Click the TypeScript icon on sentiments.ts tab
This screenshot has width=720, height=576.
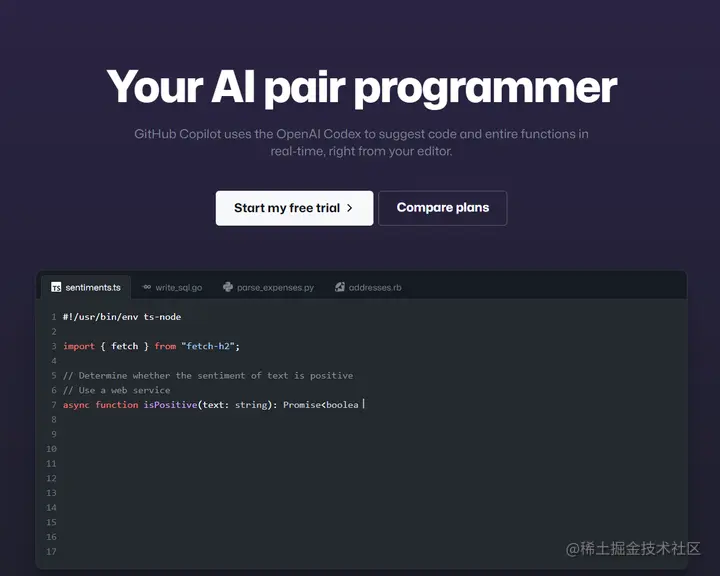pos(56,288)
